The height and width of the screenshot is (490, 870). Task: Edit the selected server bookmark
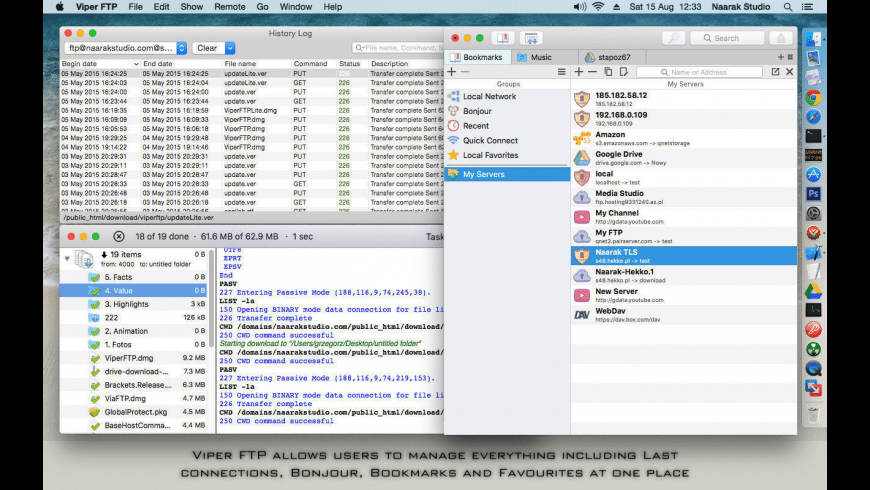click(624, 72)
